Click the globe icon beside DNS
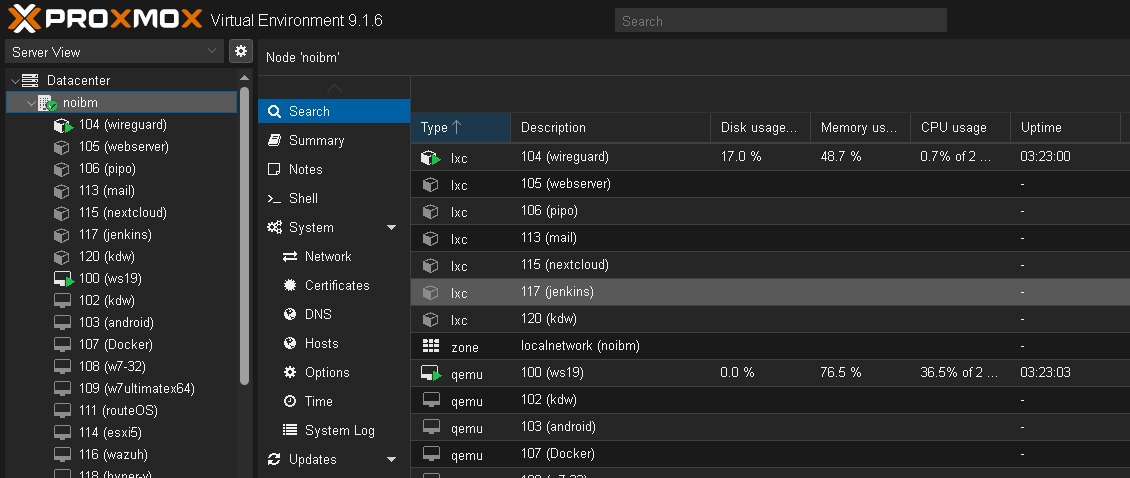The image size is (1130, 478). pos(290,314)
